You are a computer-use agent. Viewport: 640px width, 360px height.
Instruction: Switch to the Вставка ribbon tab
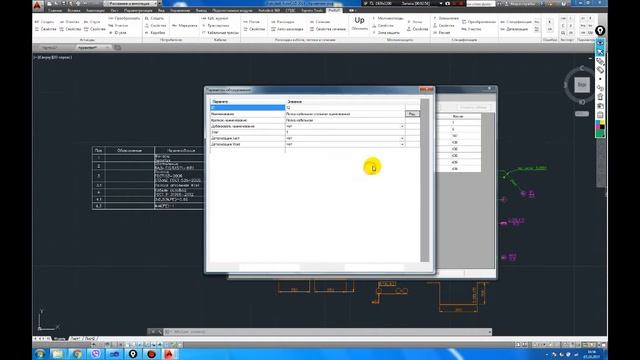(x=74, y=11)
